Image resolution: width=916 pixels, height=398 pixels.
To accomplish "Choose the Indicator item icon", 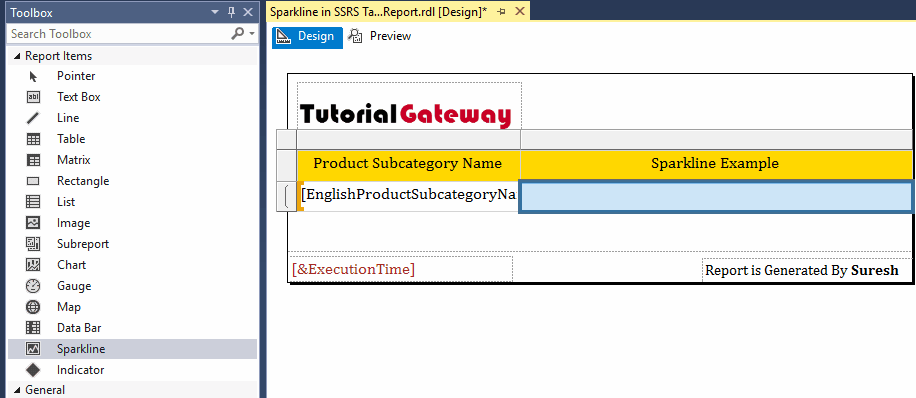I will coord(33,370).
